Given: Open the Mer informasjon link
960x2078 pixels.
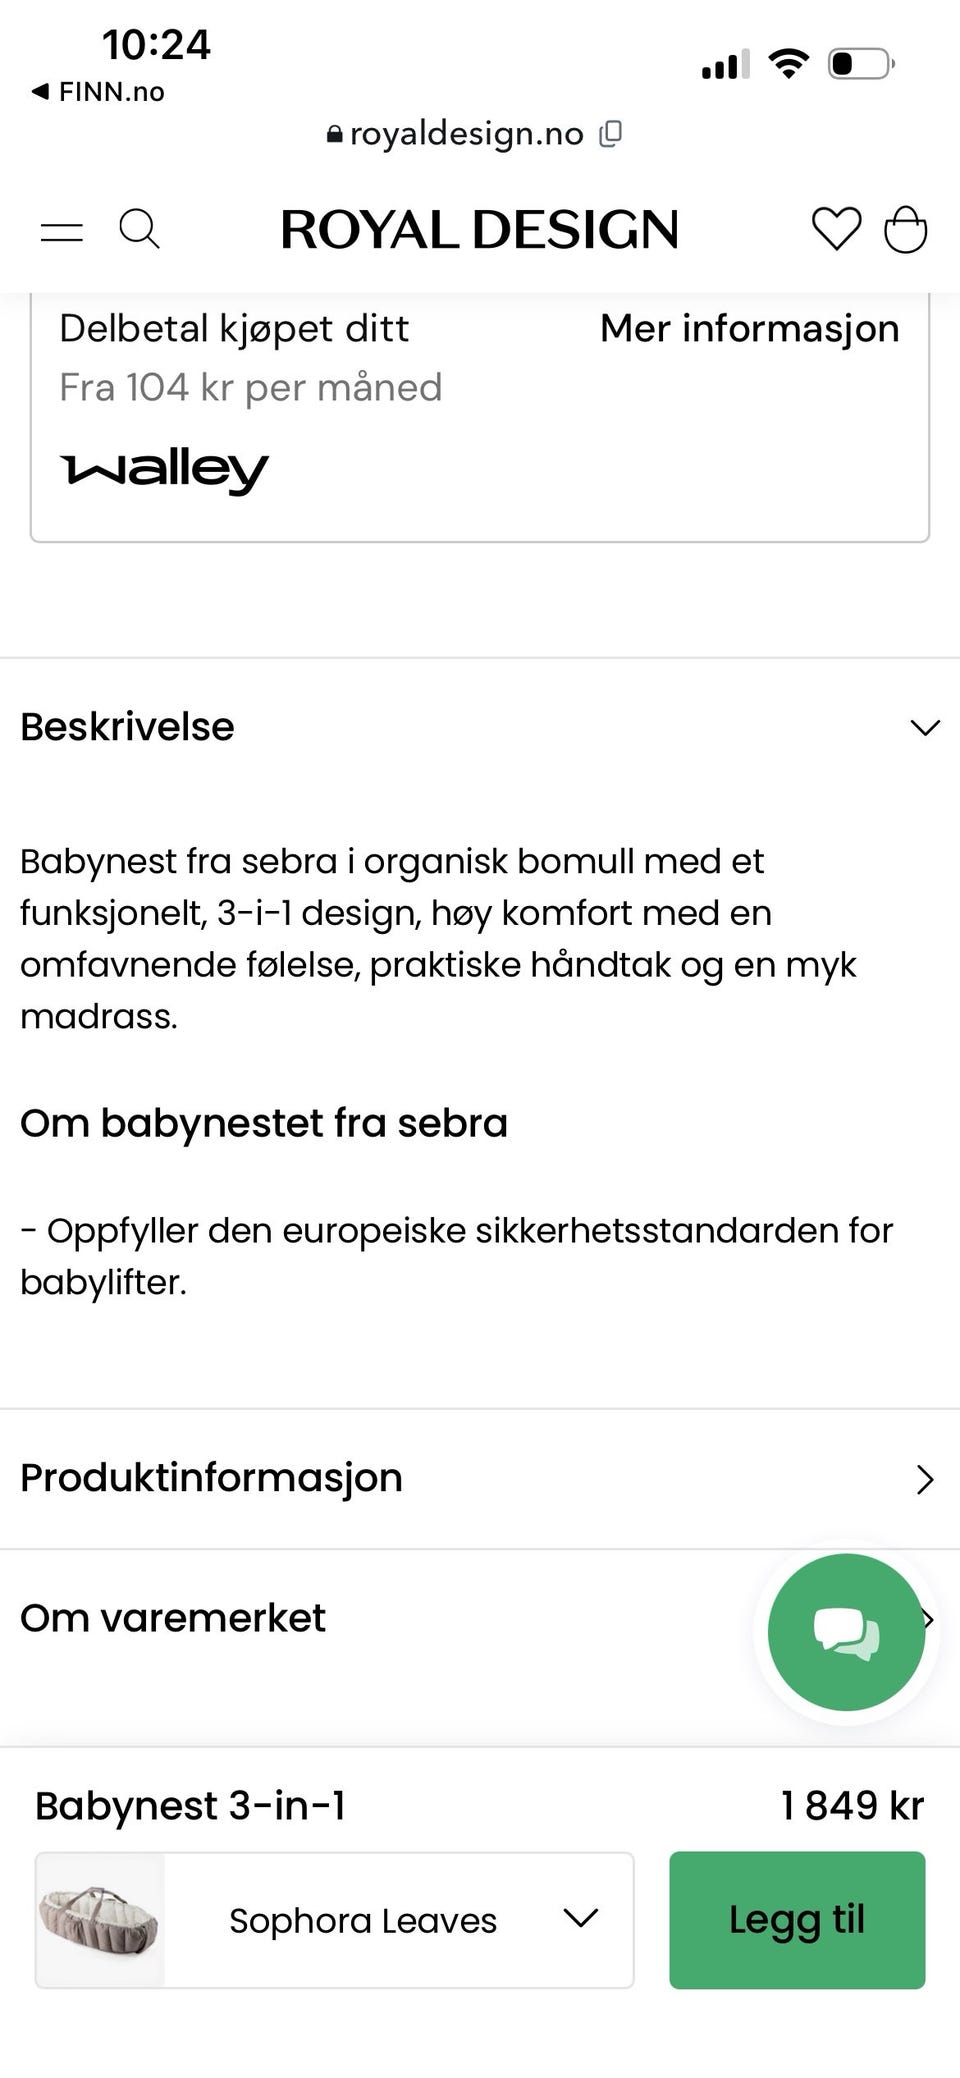Looking at the screenshot, I should pyautogui.click(x=749, y=328).
